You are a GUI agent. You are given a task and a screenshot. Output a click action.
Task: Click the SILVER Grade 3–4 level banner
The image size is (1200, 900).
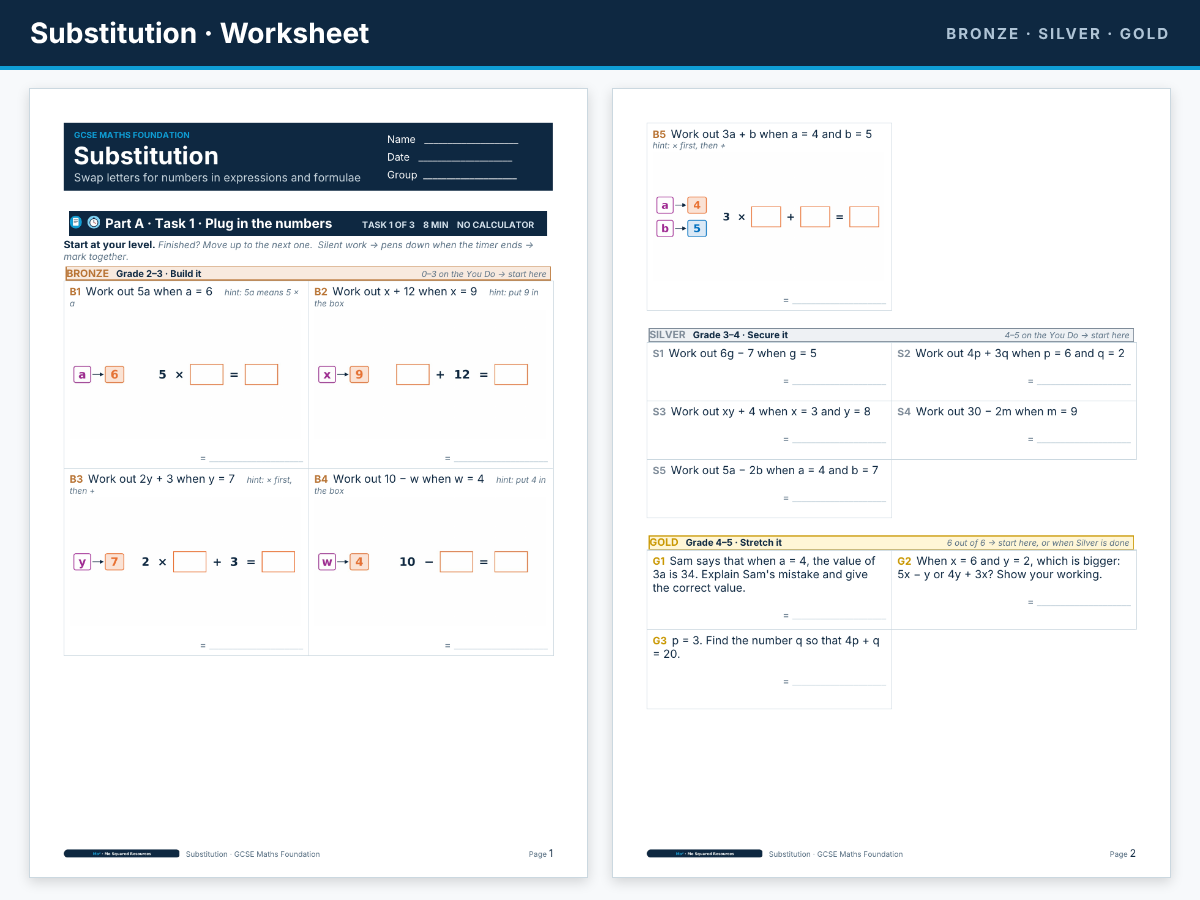pyautogui.click(x=891, y=335)
